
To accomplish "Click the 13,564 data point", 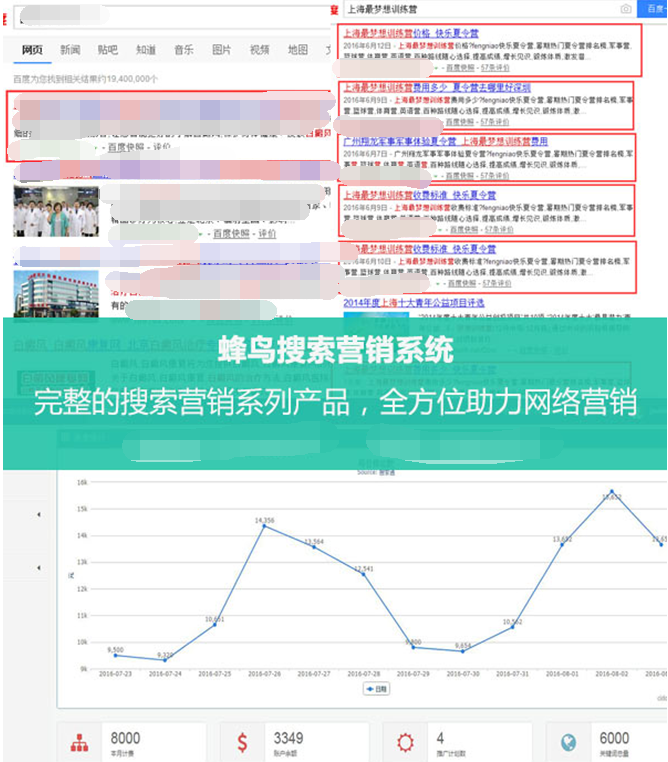I will 314,547.
